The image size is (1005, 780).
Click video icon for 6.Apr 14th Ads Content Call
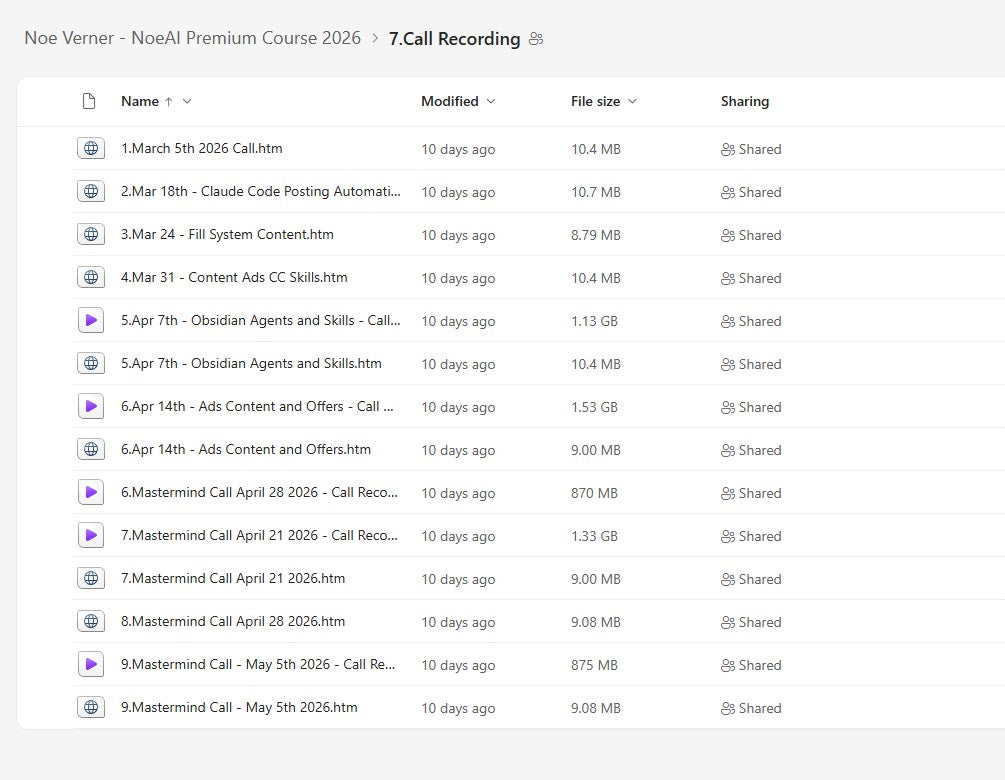click(91, 406)
